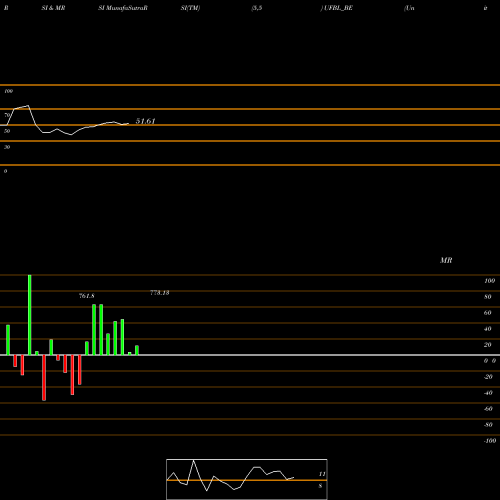
Task: Click the -100 label on the MR axis
Action: pos(490,441)
